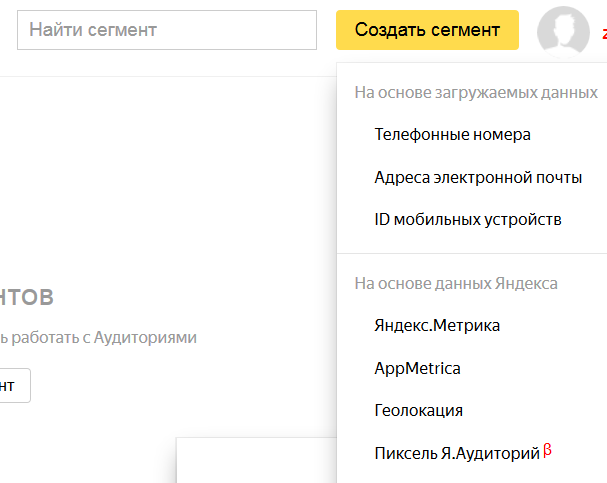
Task: Click the Найти сегмент search field
Action: coord(167,30)
